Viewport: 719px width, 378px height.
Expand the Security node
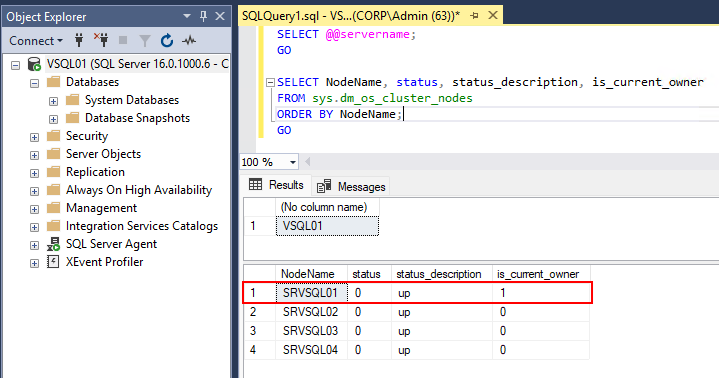[x=34, y=137]
